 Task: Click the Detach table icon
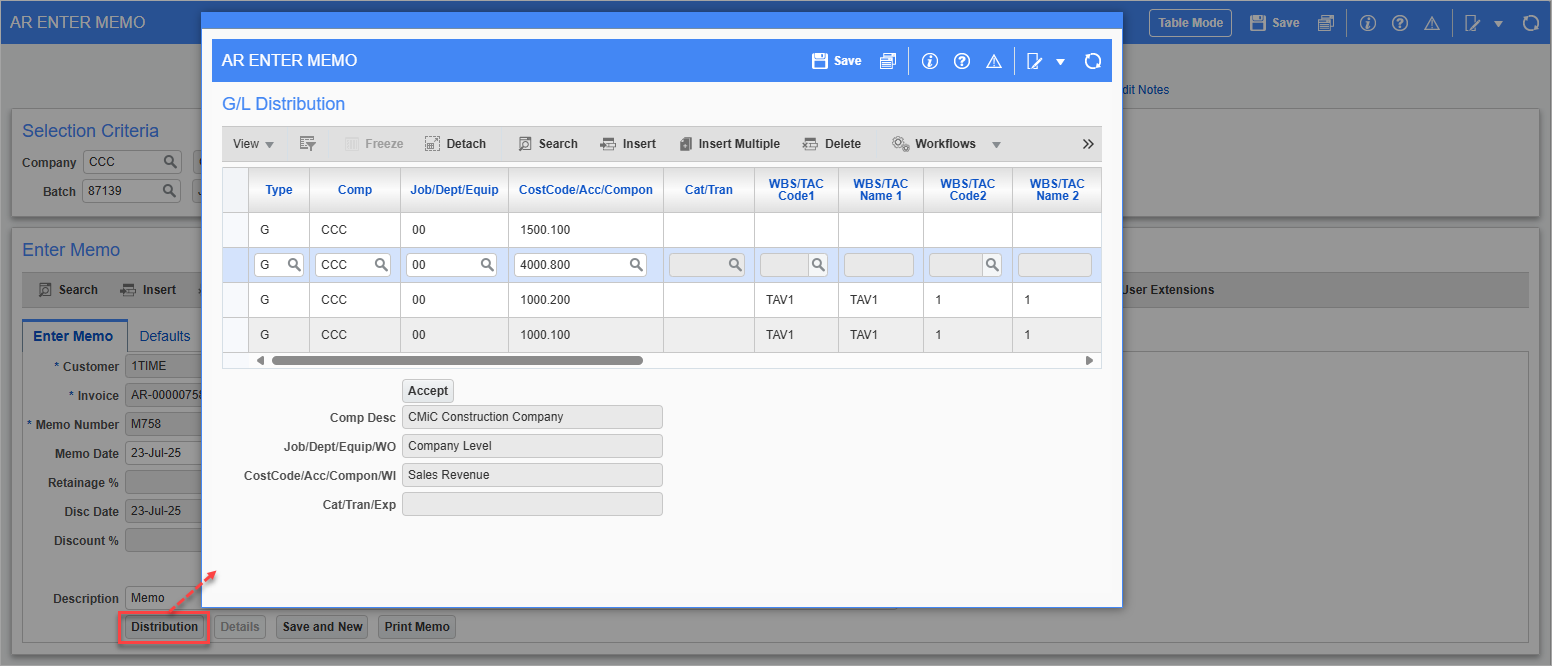[455, 144]
